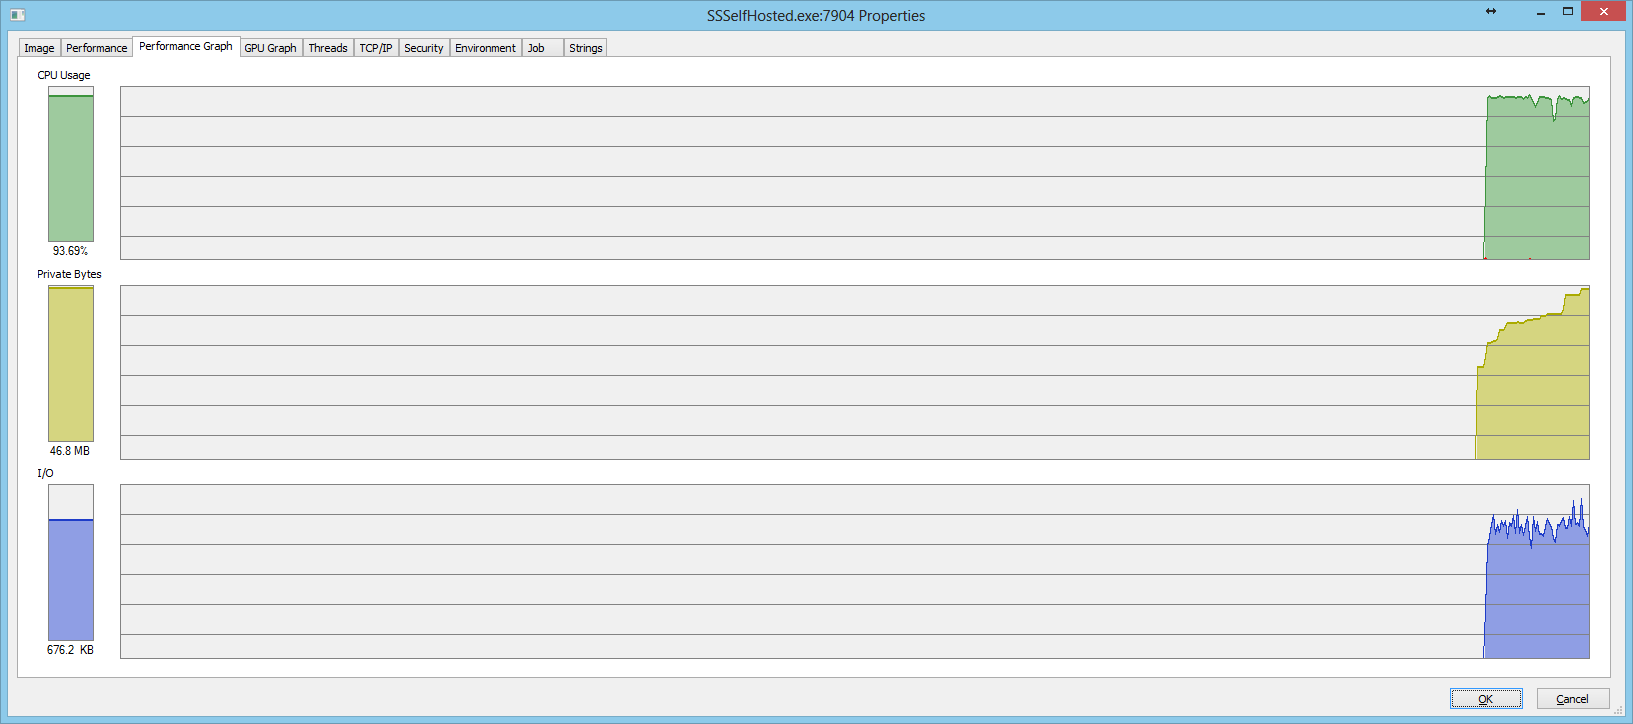Open the Image tab

pyautogui.click(x=39, y=48)
